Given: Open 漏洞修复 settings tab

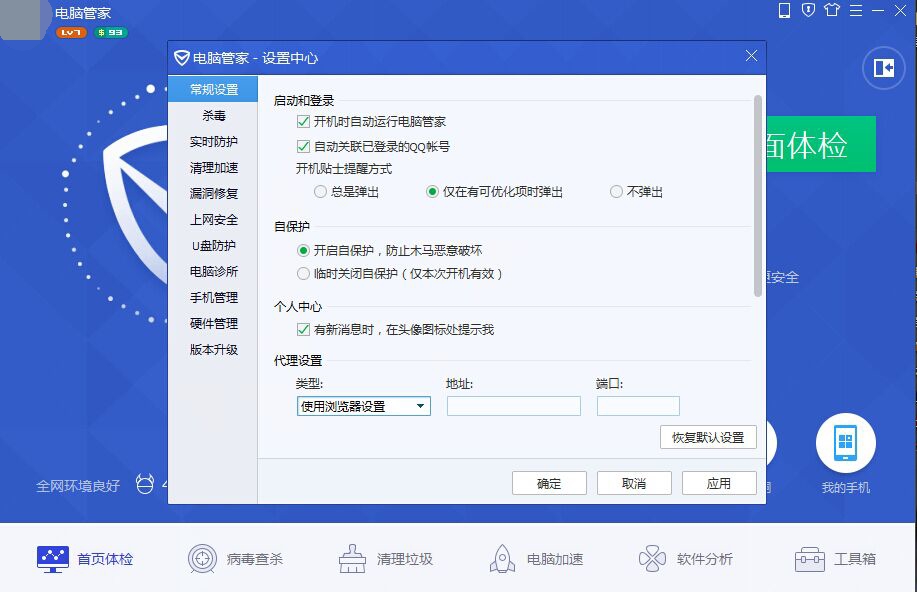Looking at the screenshot, I should tap(213, 194).
